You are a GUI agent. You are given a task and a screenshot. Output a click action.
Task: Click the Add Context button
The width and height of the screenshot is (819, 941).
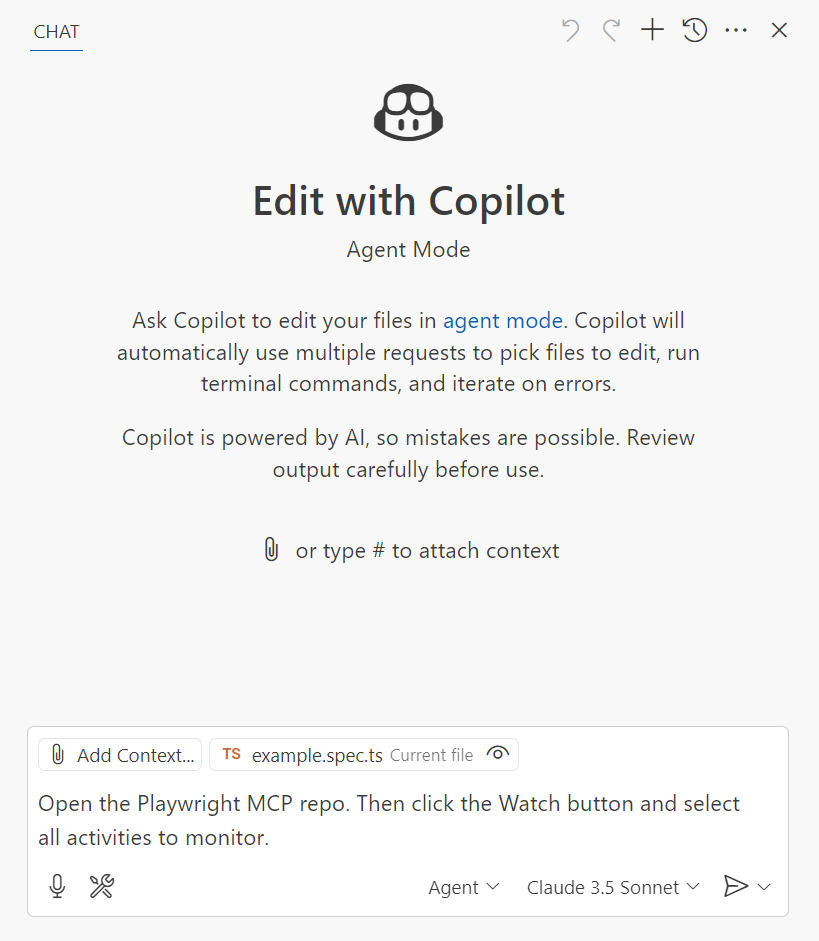click(x=120, y=755)
